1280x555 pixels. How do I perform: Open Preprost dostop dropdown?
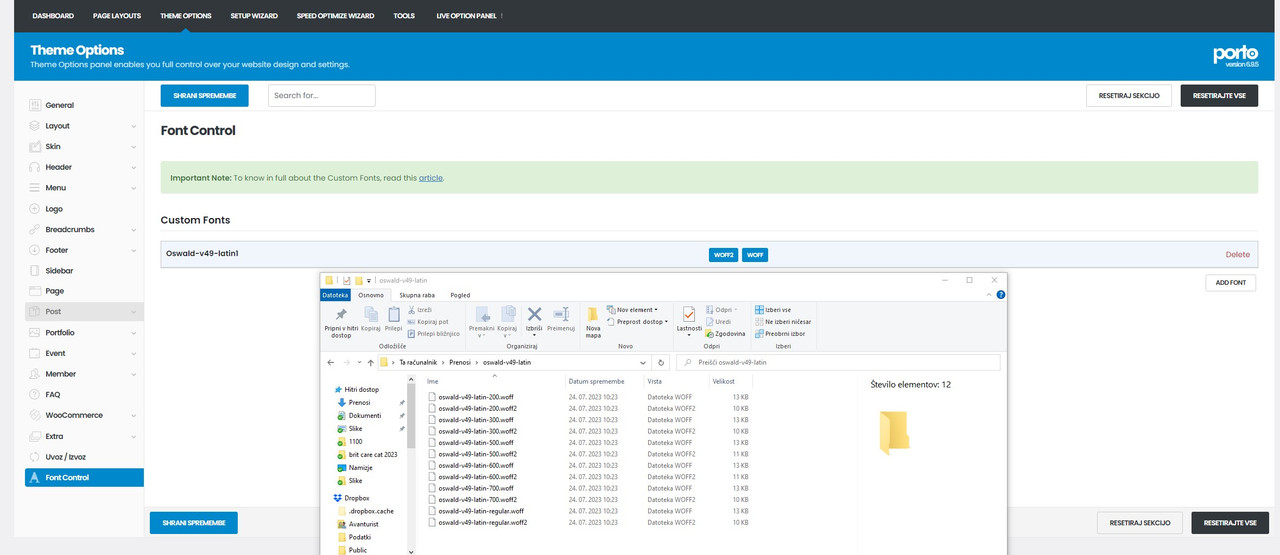(637, 322)
